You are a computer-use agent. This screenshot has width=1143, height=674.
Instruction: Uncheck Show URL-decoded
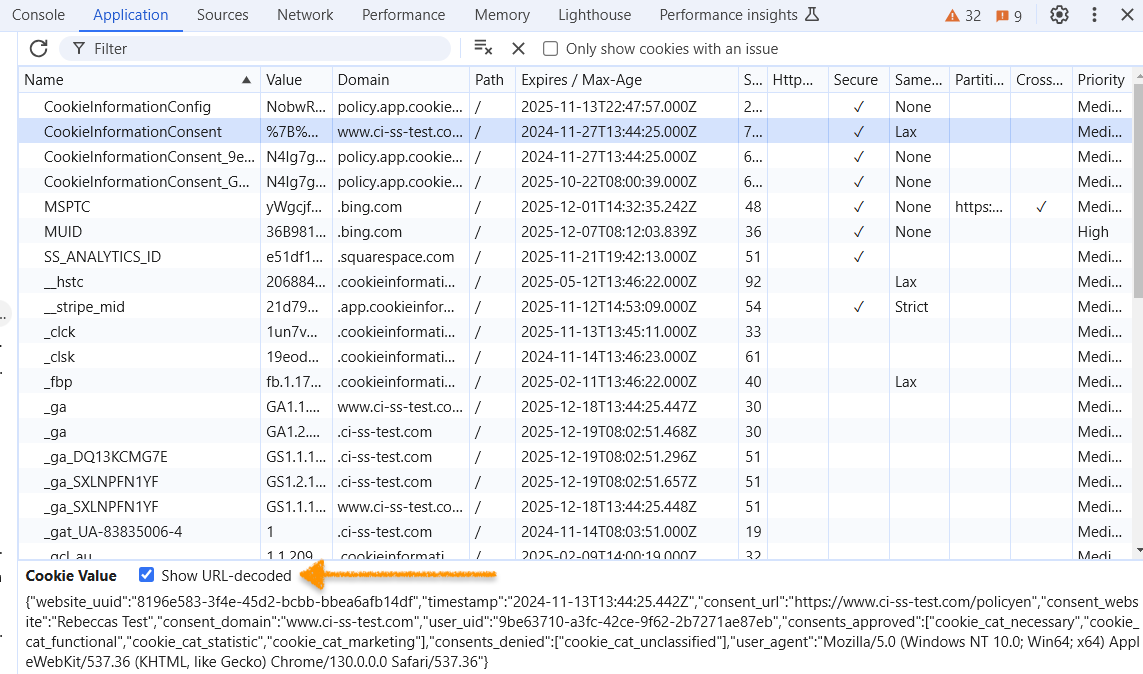click(147, 575)
